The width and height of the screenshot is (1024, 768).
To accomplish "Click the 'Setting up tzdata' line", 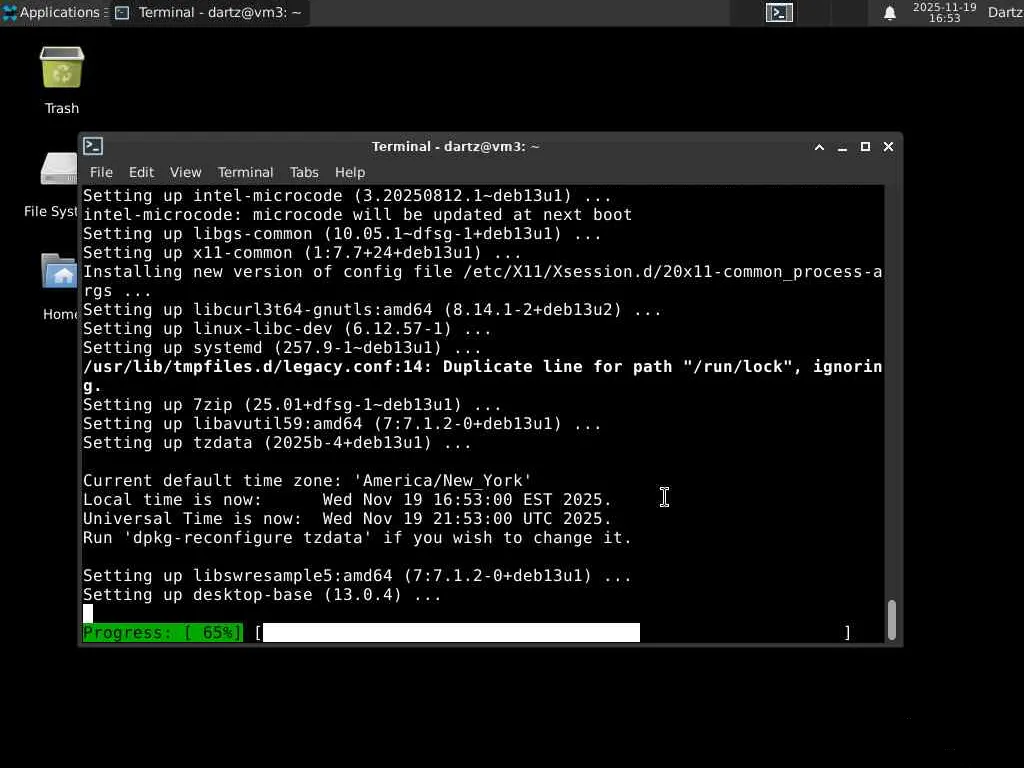I will (277, 443).
